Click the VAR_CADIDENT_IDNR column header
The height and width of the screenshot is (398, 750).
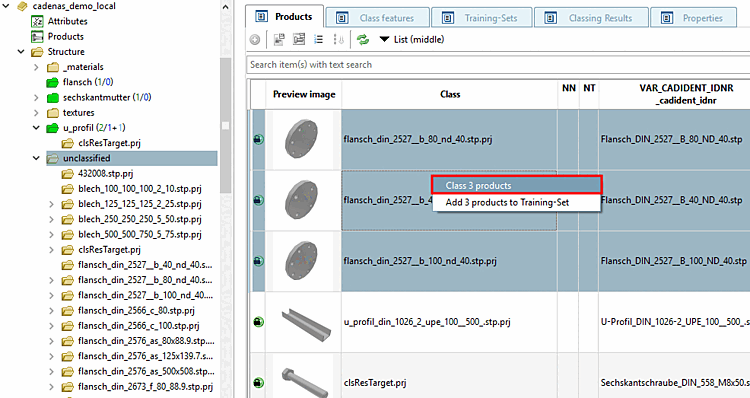click(x=674, y=94)
